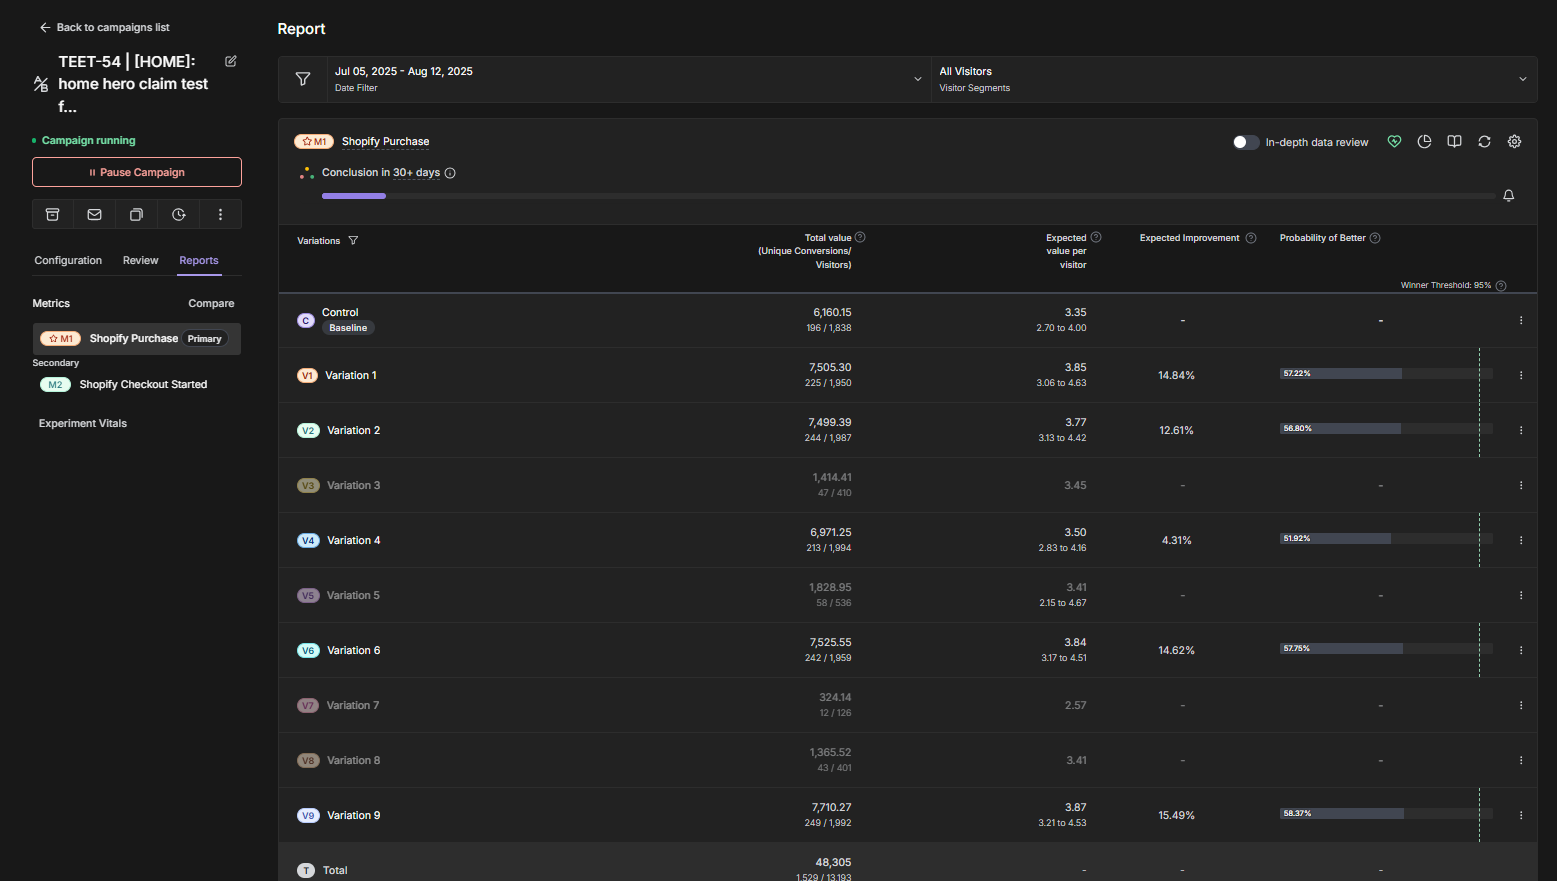This screenshot has height=881, width=1557.
Task: Select the duplicate campaign icon
Action: (x=136, y=214)
